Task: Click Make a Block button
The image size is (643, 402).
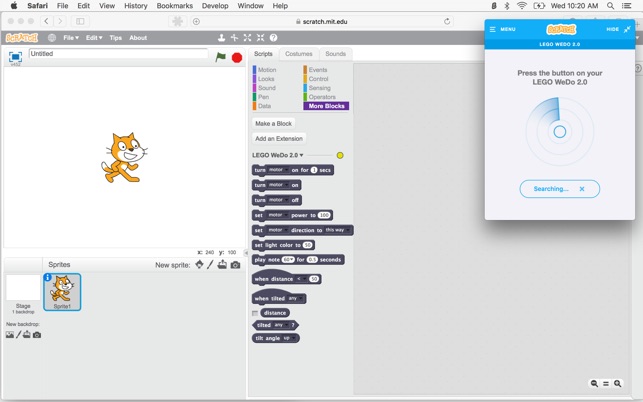Action: point(274,123)
